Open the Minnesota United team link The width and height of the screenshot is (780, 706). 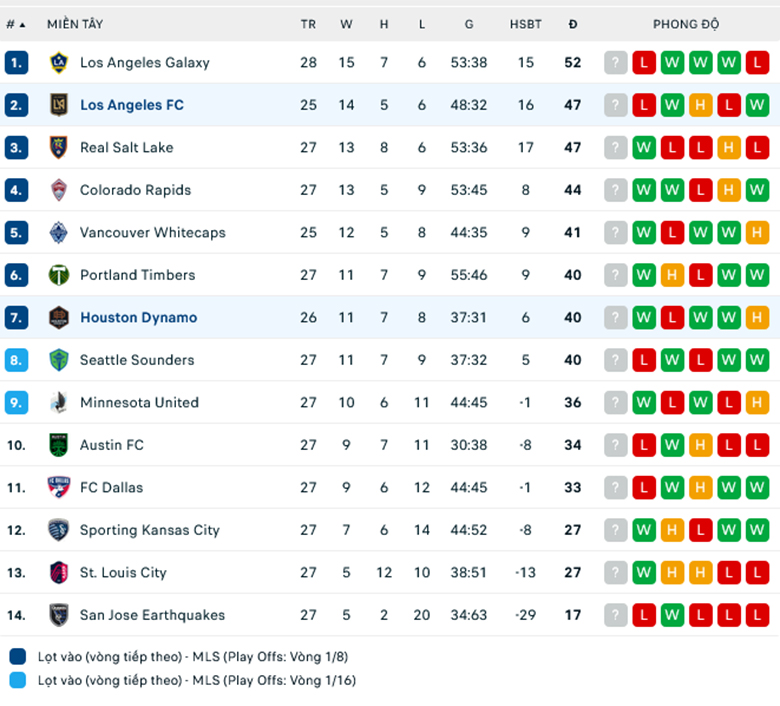click(x=139, y=402)
